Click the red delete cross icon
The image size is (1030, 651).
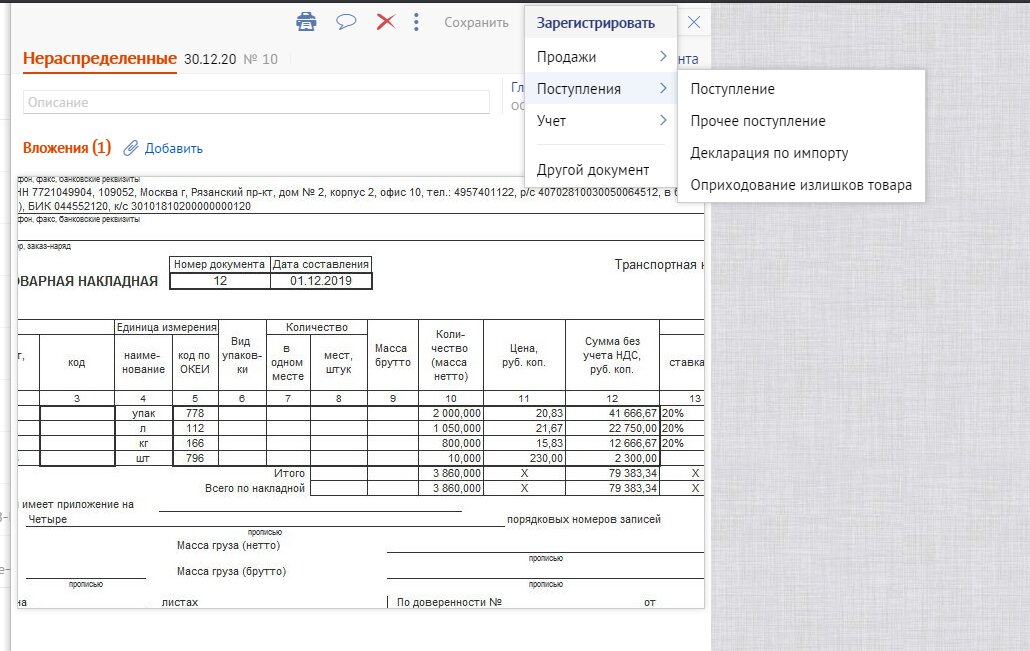point(386,22)
